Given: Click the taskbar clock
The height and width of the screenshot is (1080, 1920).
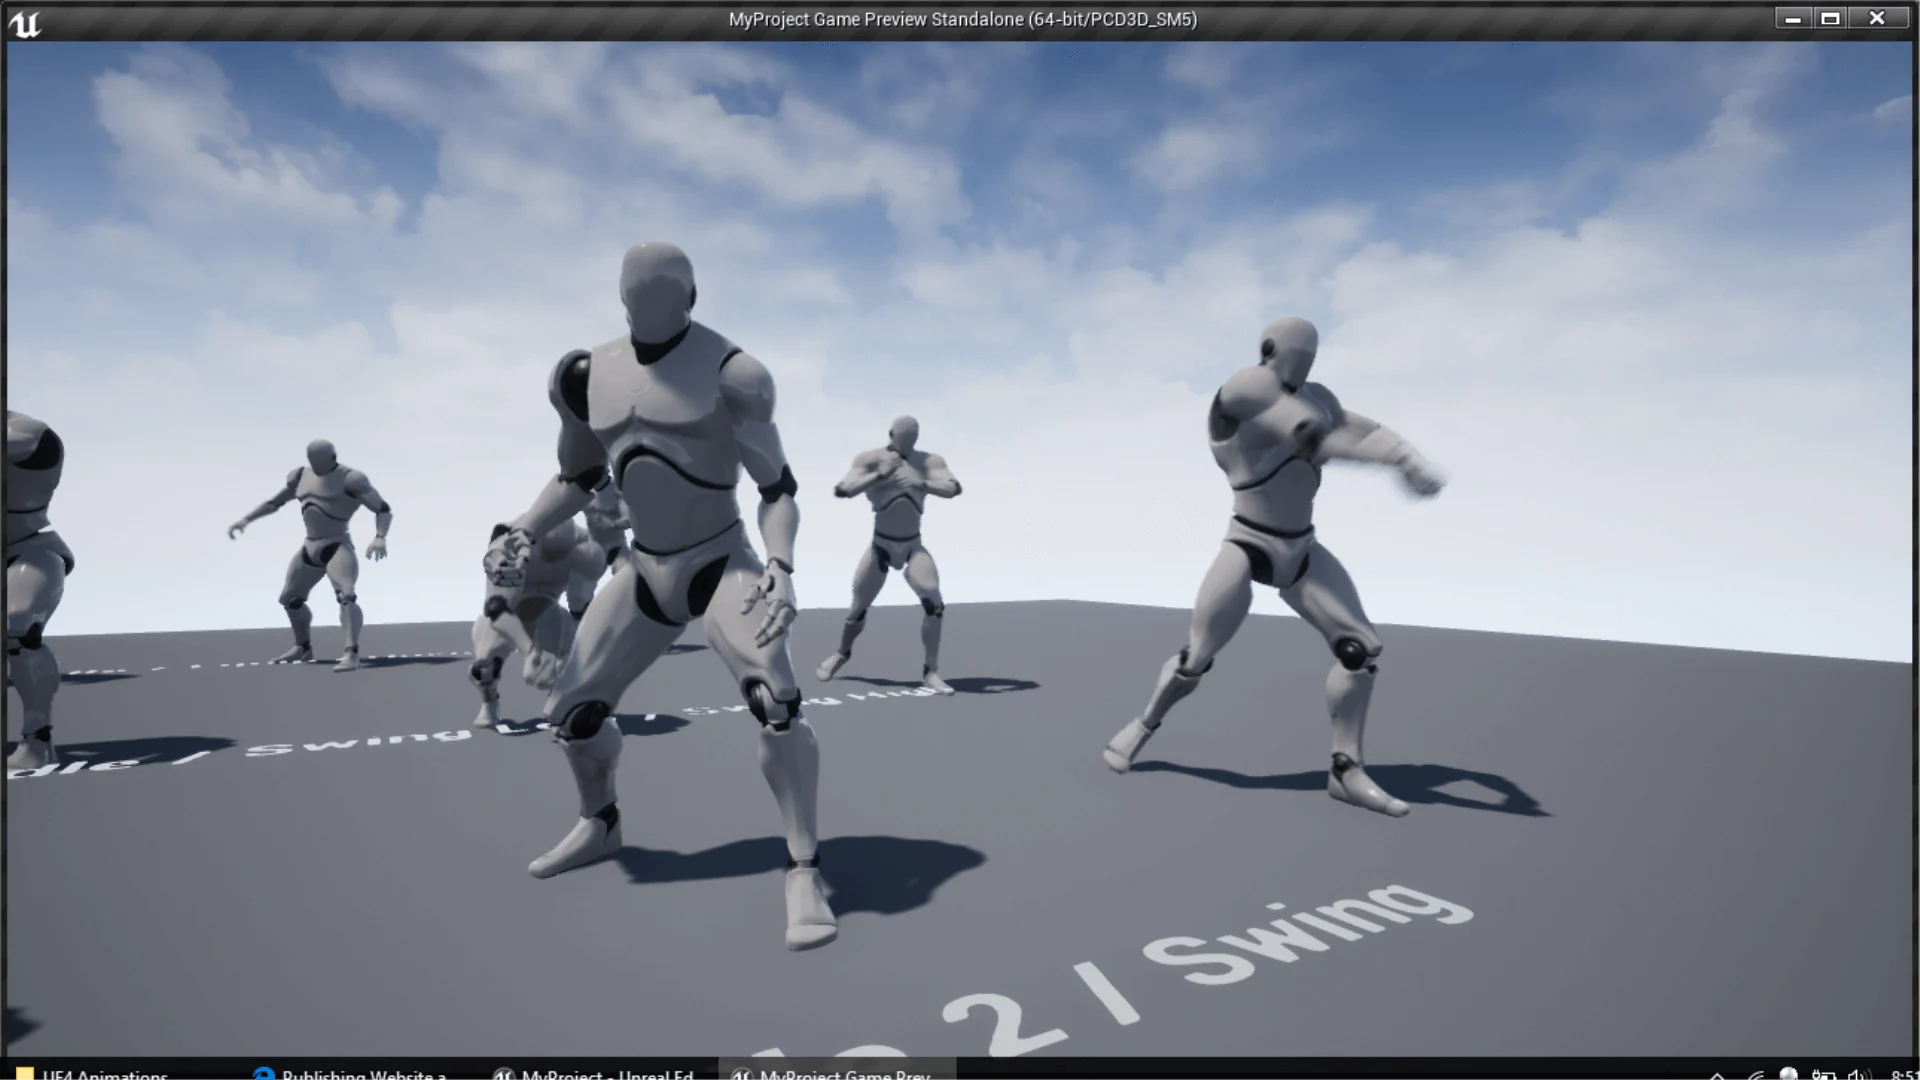Looking at the screenshot, I should click(1903, 1075).
